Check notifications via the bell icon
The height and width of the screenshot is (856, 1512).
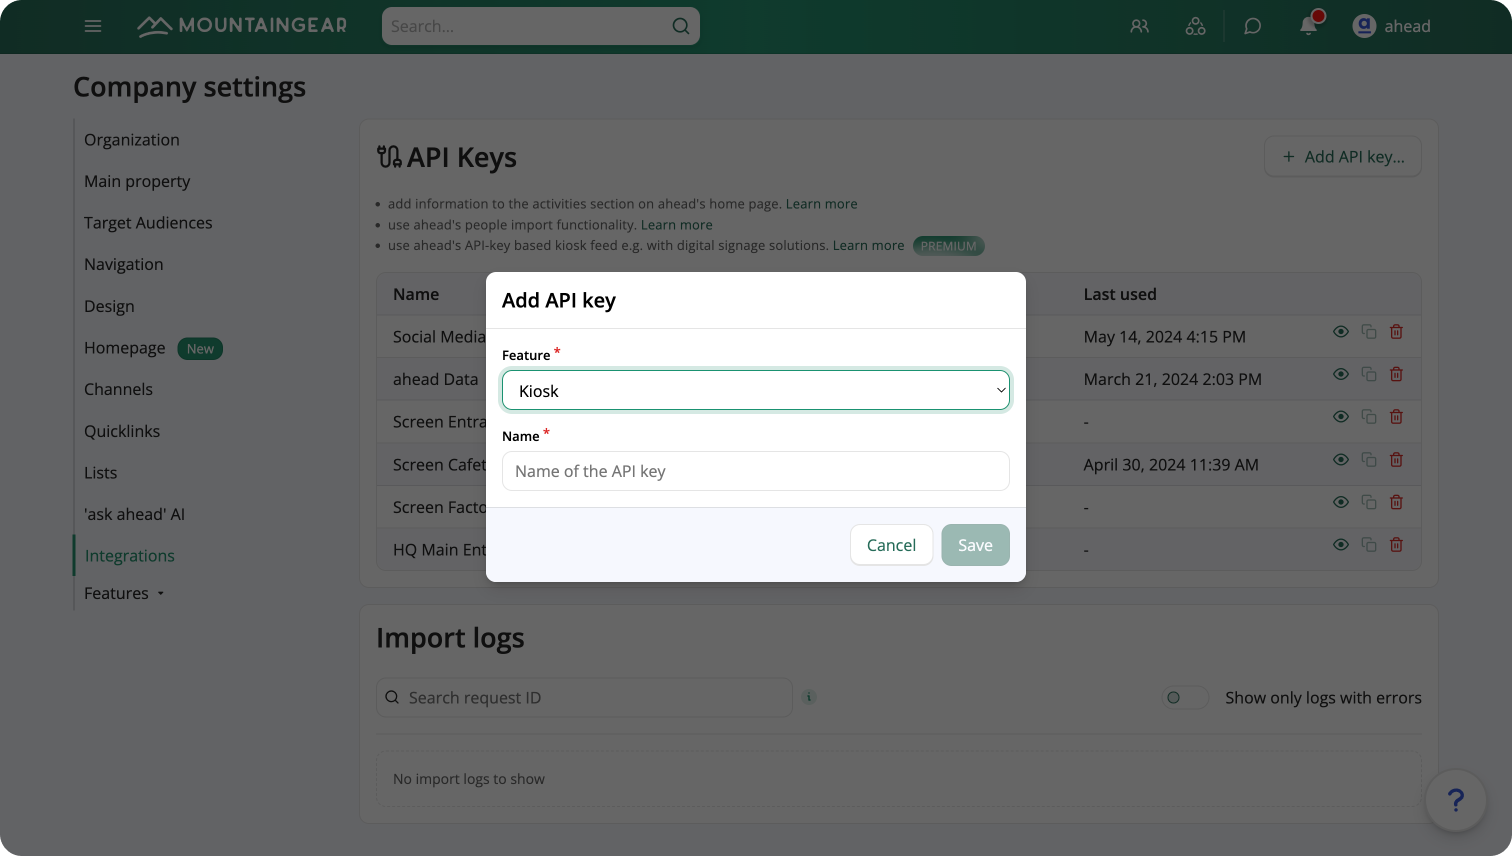tap(1308, 26)
